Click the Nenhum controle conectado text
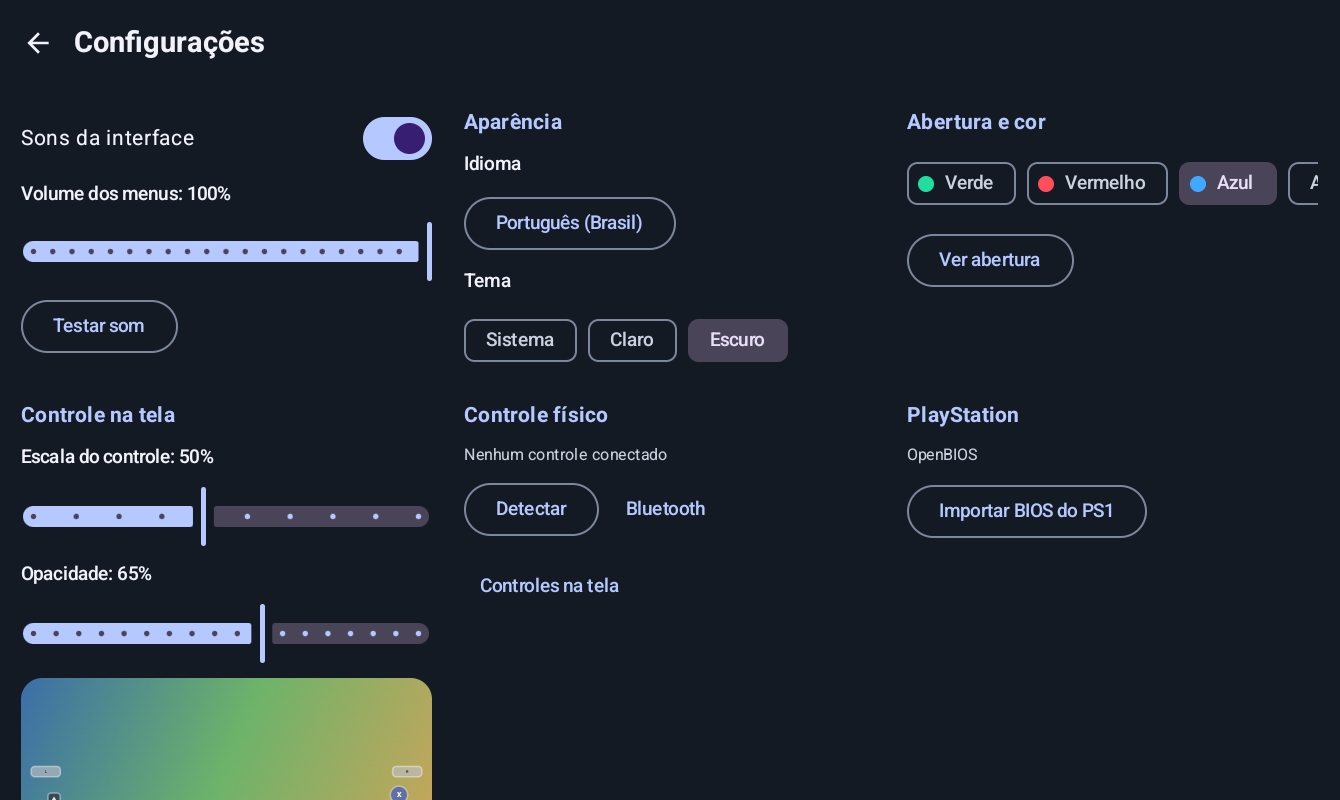The width and height of the screenshot is (1340, 800). coord(565,455)
